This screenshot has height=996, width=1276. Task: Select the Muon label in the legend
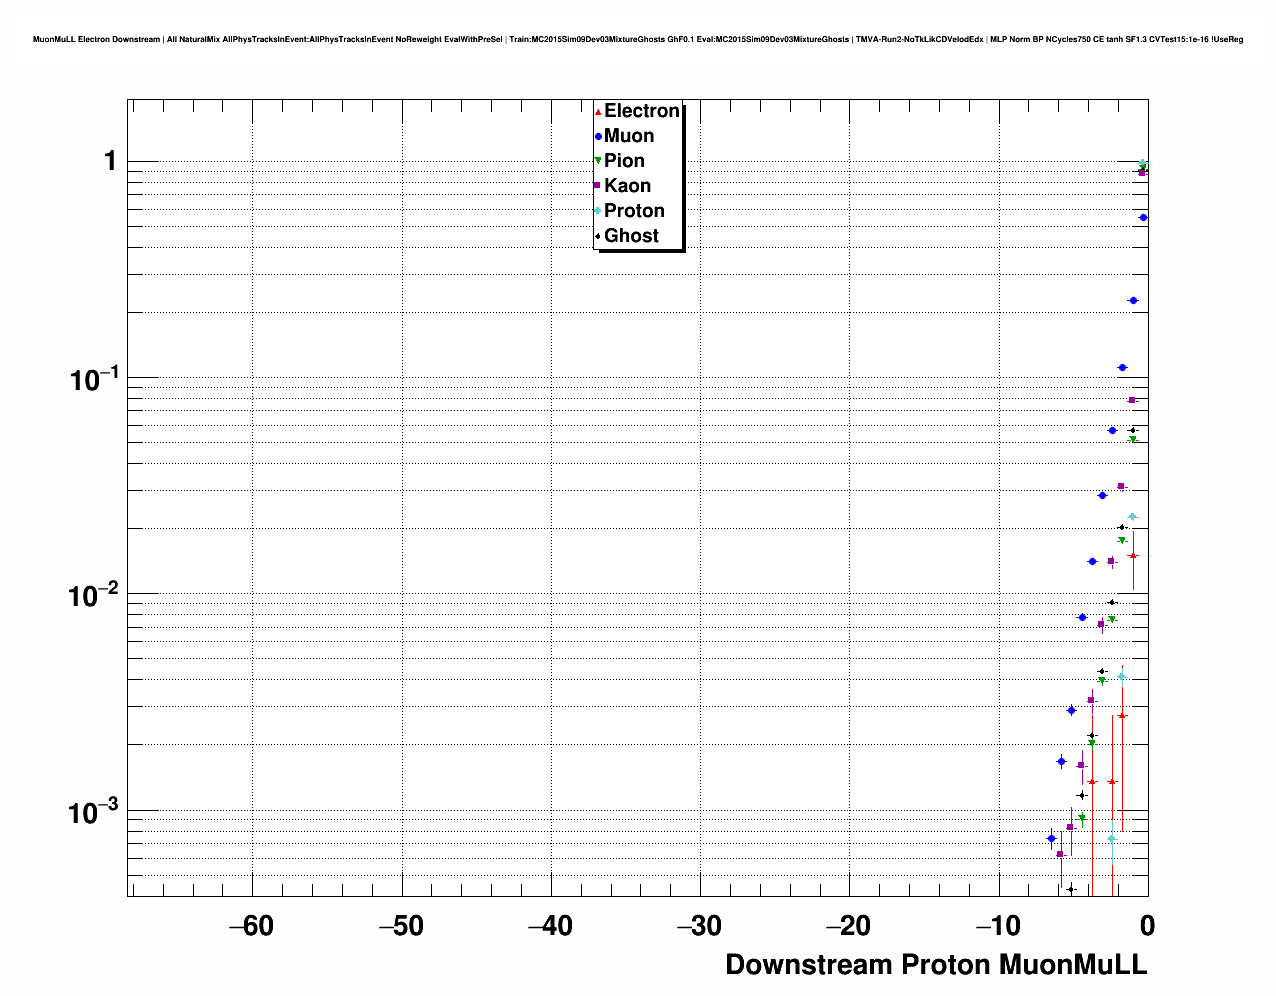[x=629, y=136]
